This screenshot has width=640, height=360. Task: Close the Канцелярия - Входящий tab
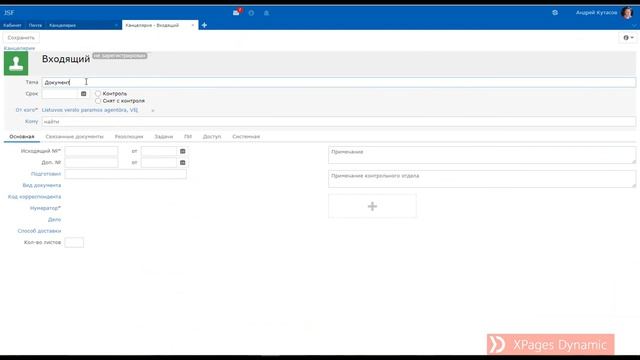point(193,25)
